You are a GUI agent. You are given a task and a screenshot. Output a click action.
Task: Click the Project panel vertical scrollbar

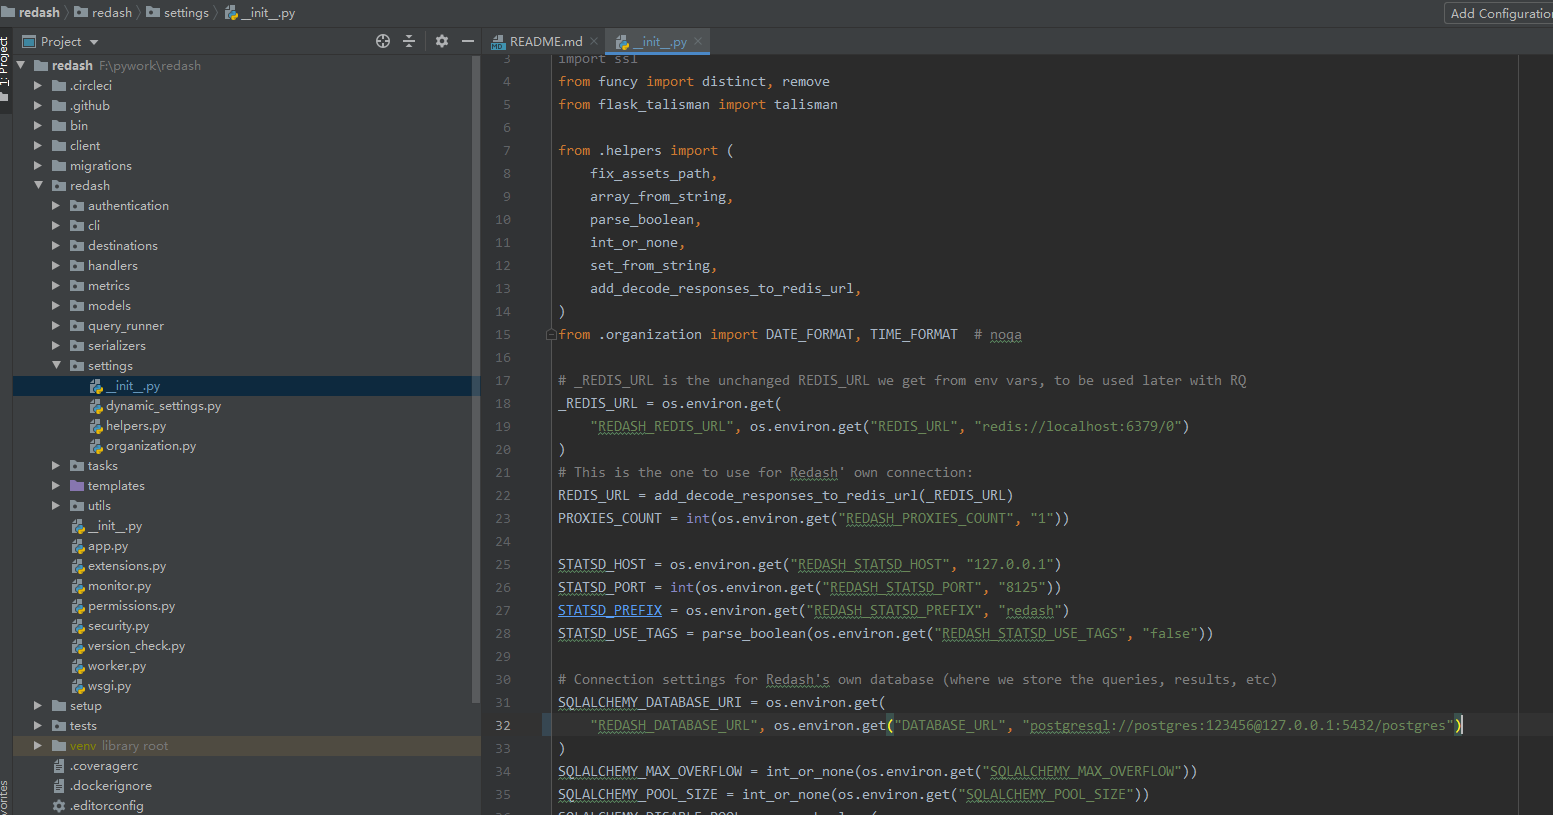(476, 380)
